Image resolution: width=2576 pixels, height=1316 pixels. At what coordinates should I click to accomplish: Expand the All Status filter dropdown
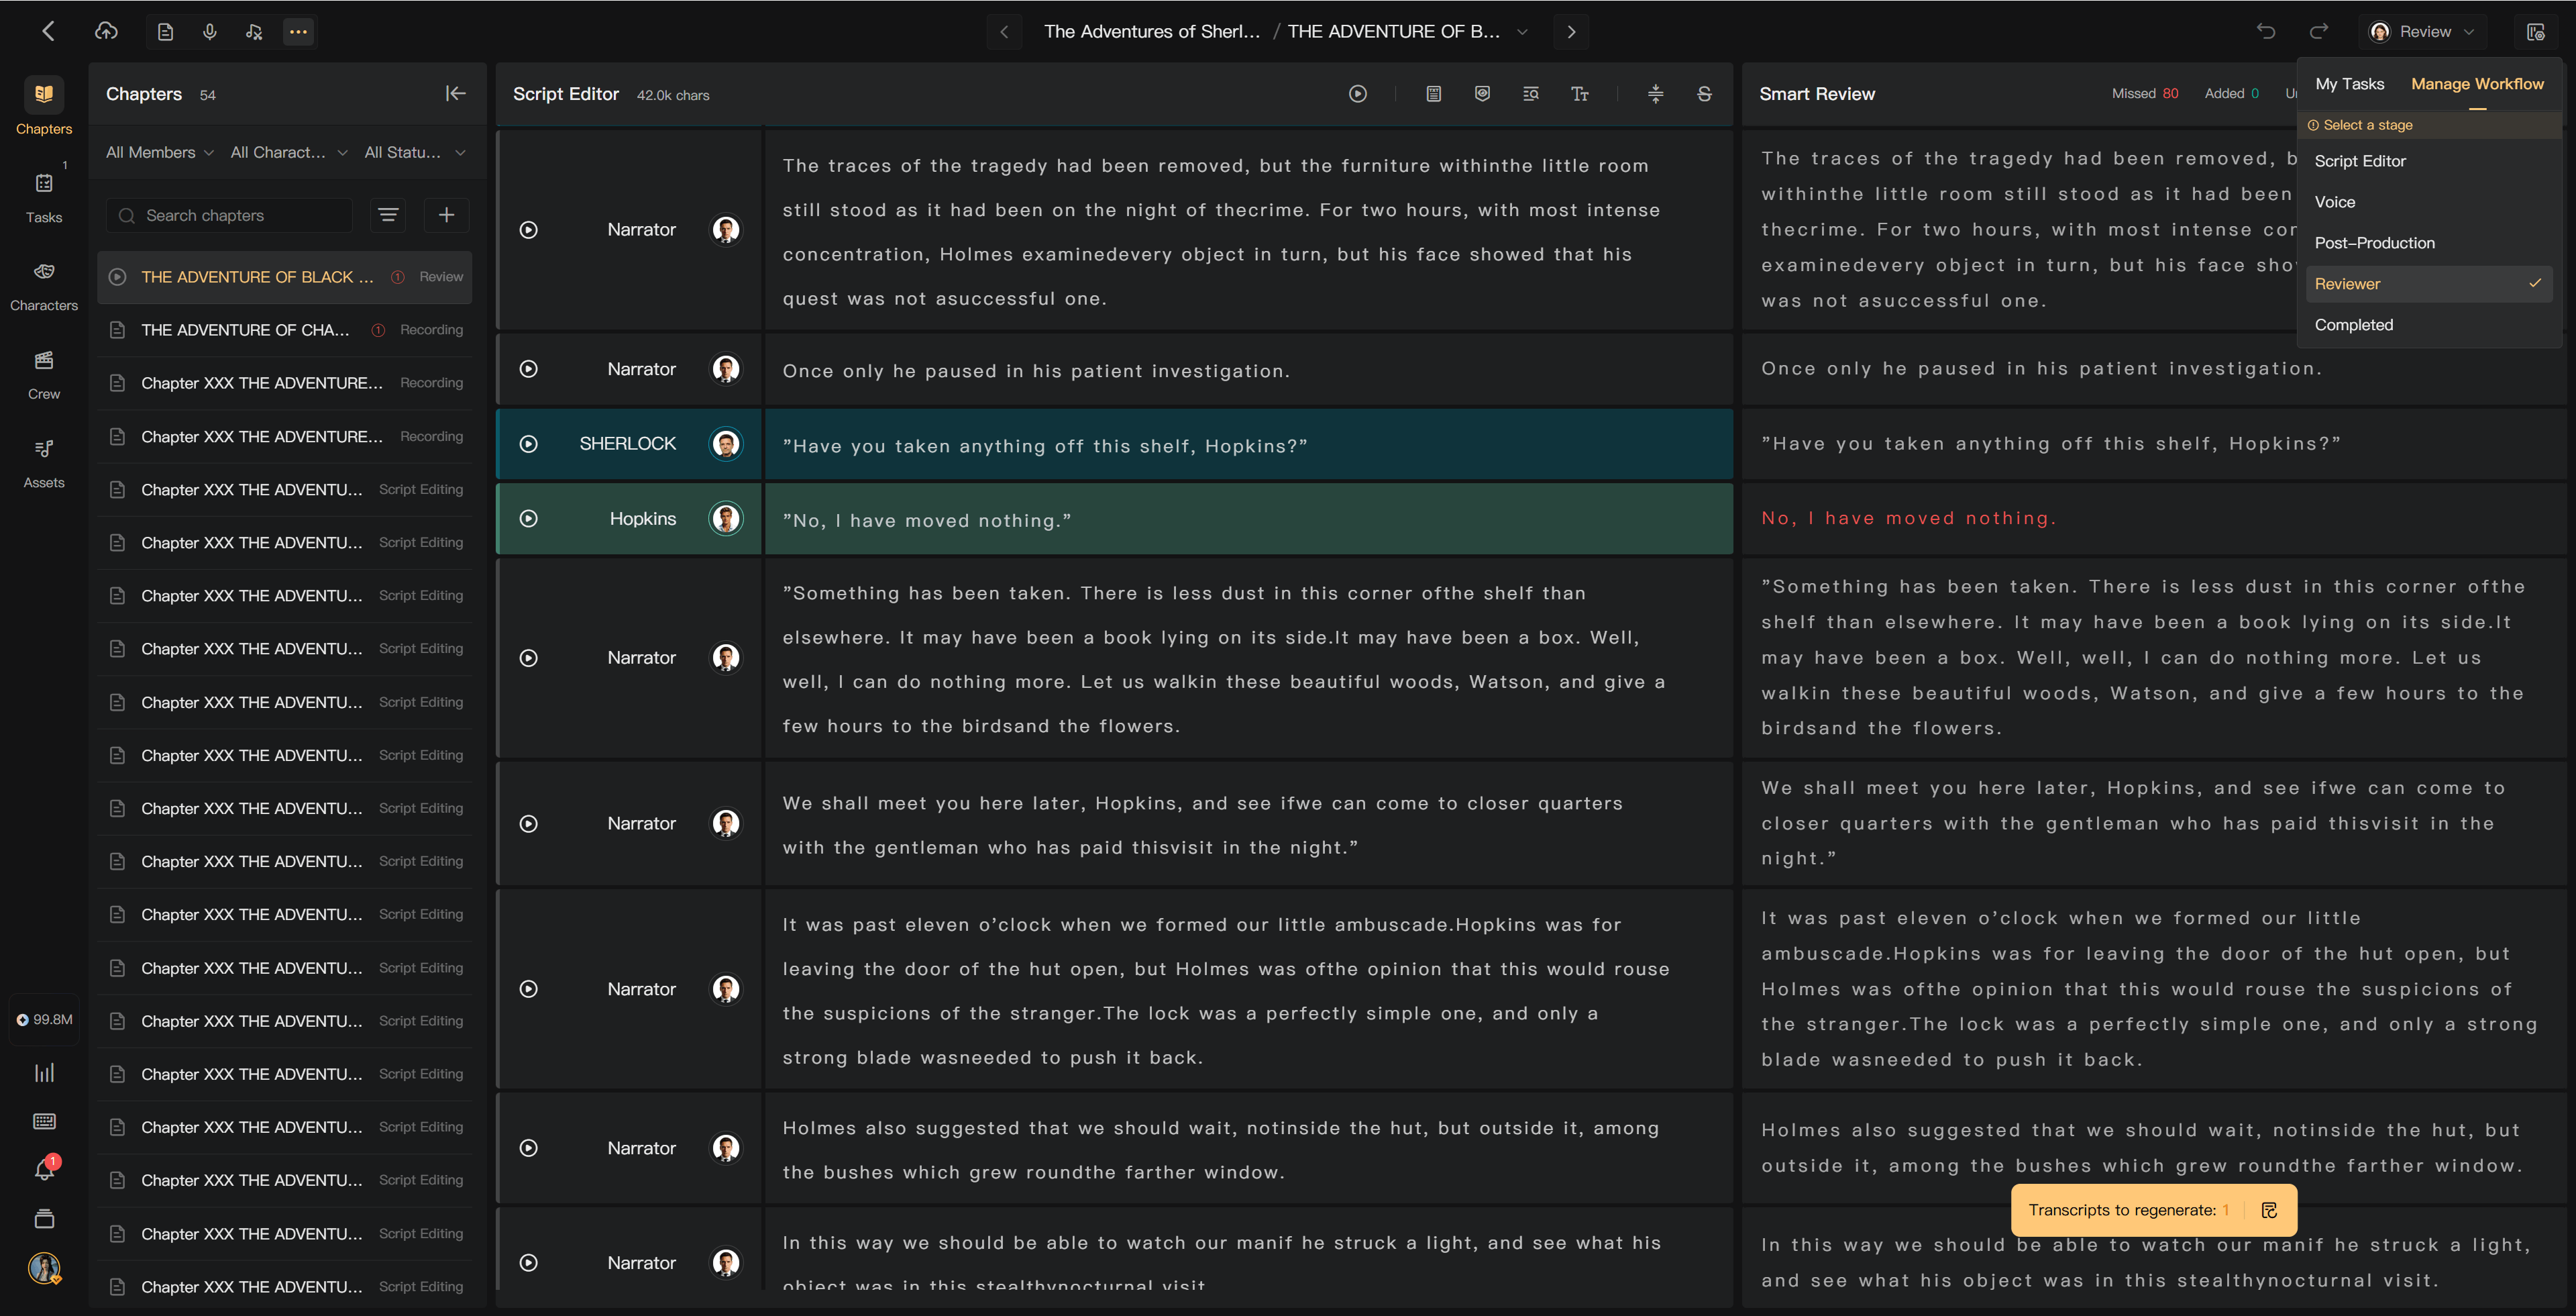pos(415,153)
